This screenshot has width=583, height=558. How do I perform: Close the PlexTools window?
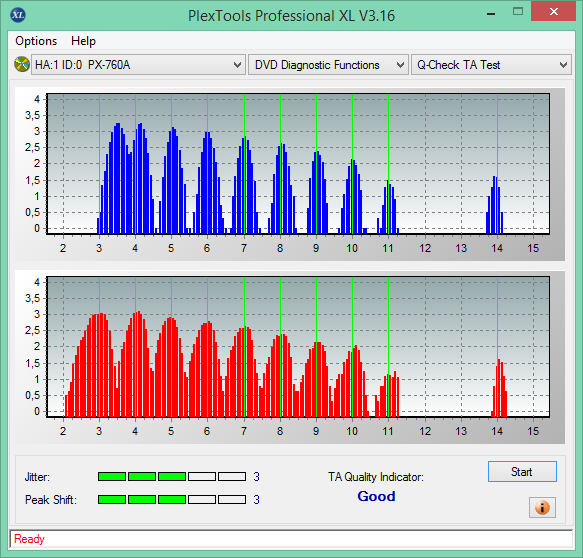tap(554, 12)
